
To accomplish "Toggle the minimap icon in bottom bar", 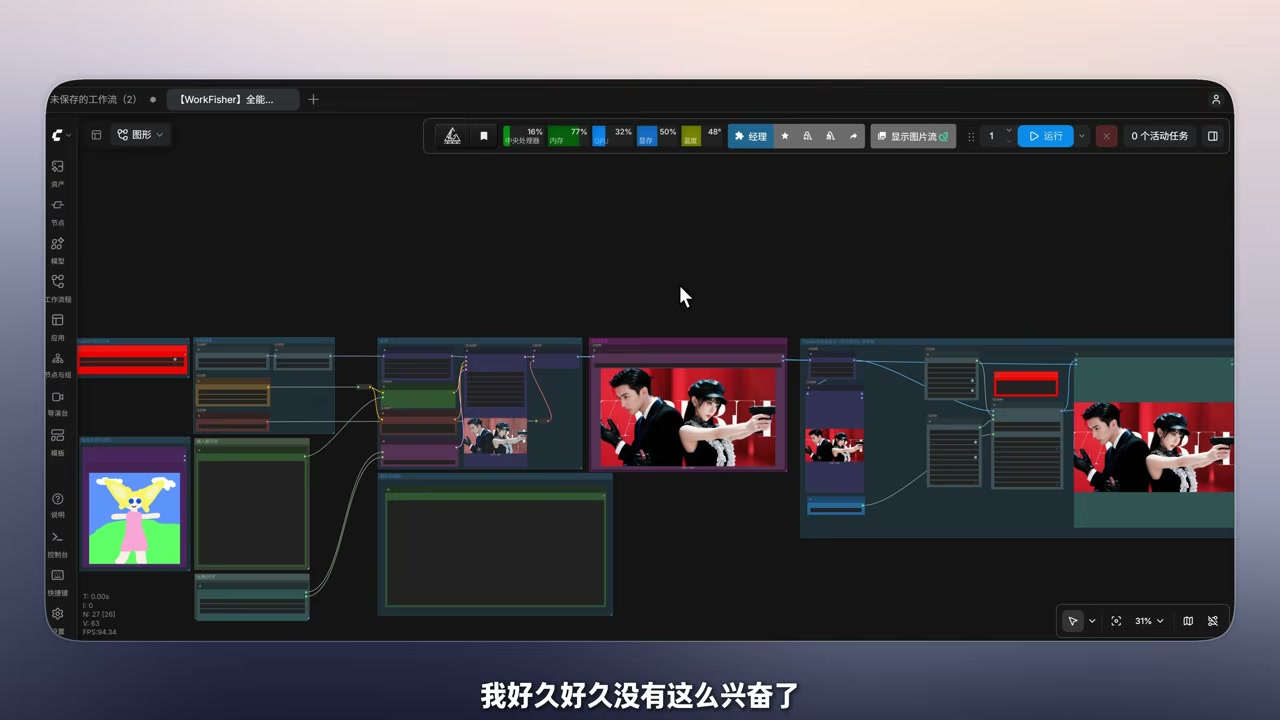I will (1188, 621).
